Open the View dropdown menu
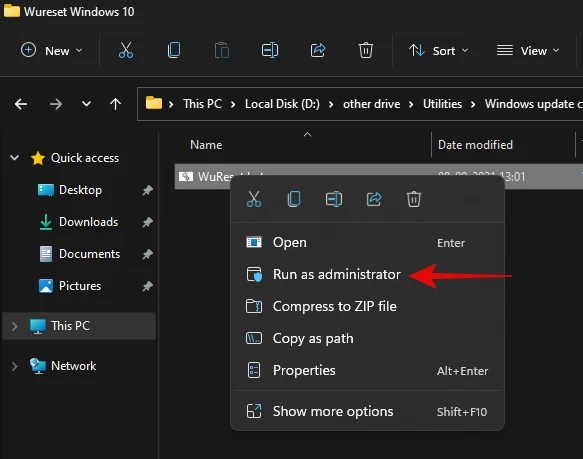Screen dimensions: 583x459 pyautogui.click(x=528, y=51)
